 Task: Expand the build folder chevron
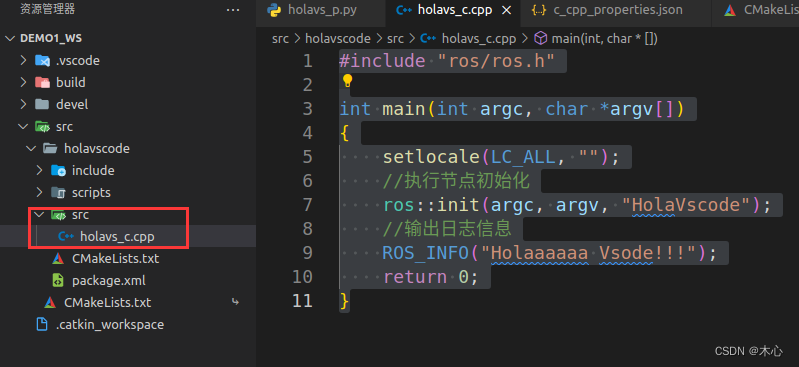click(x=23, y=83)
